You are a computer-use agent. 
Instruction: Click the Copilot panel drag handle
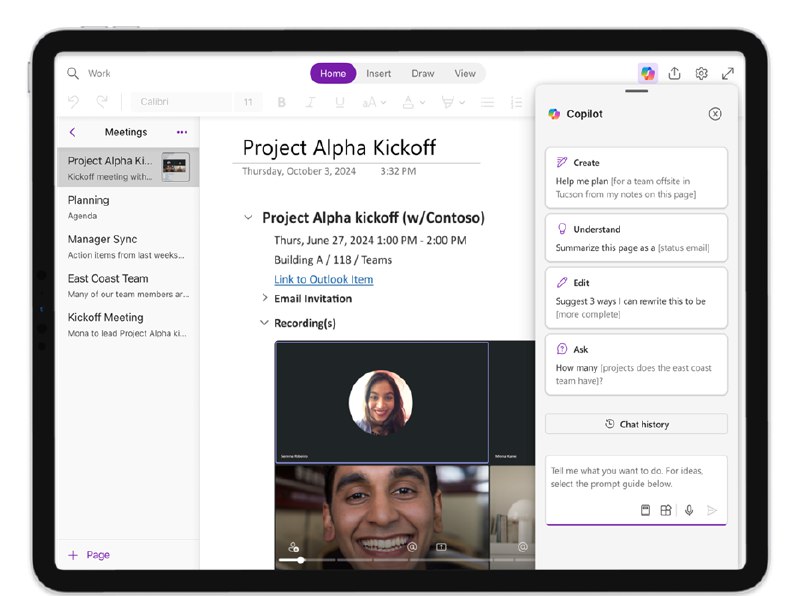tap(636, 91)
